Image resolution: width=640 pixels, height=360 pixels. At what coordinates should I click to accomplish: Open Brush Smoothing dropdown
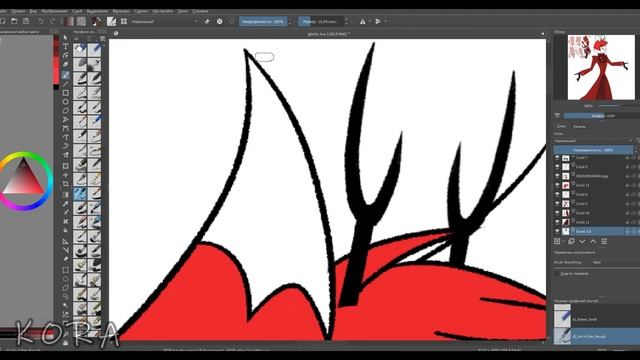click(x=616, y=262)
